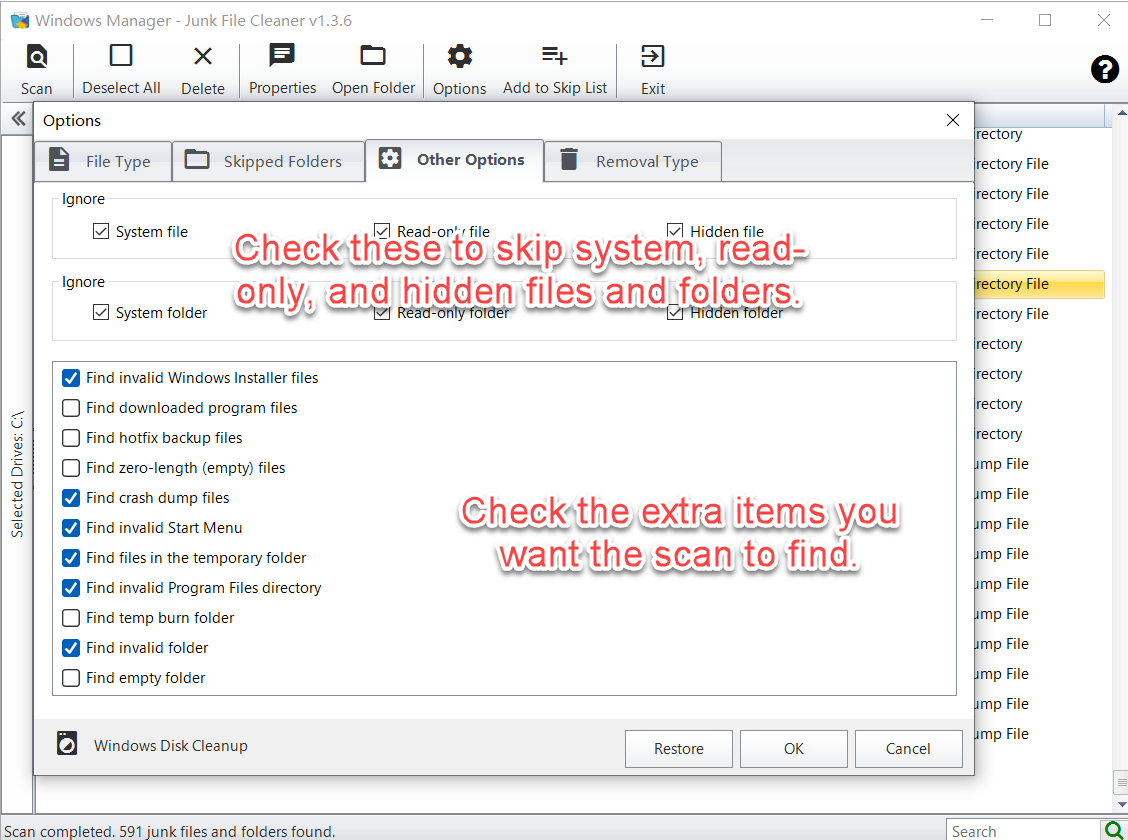Start a scan with the Scan icon
Screen dimensions: 1128x840
pyautogui.click(x=37, y=56)
